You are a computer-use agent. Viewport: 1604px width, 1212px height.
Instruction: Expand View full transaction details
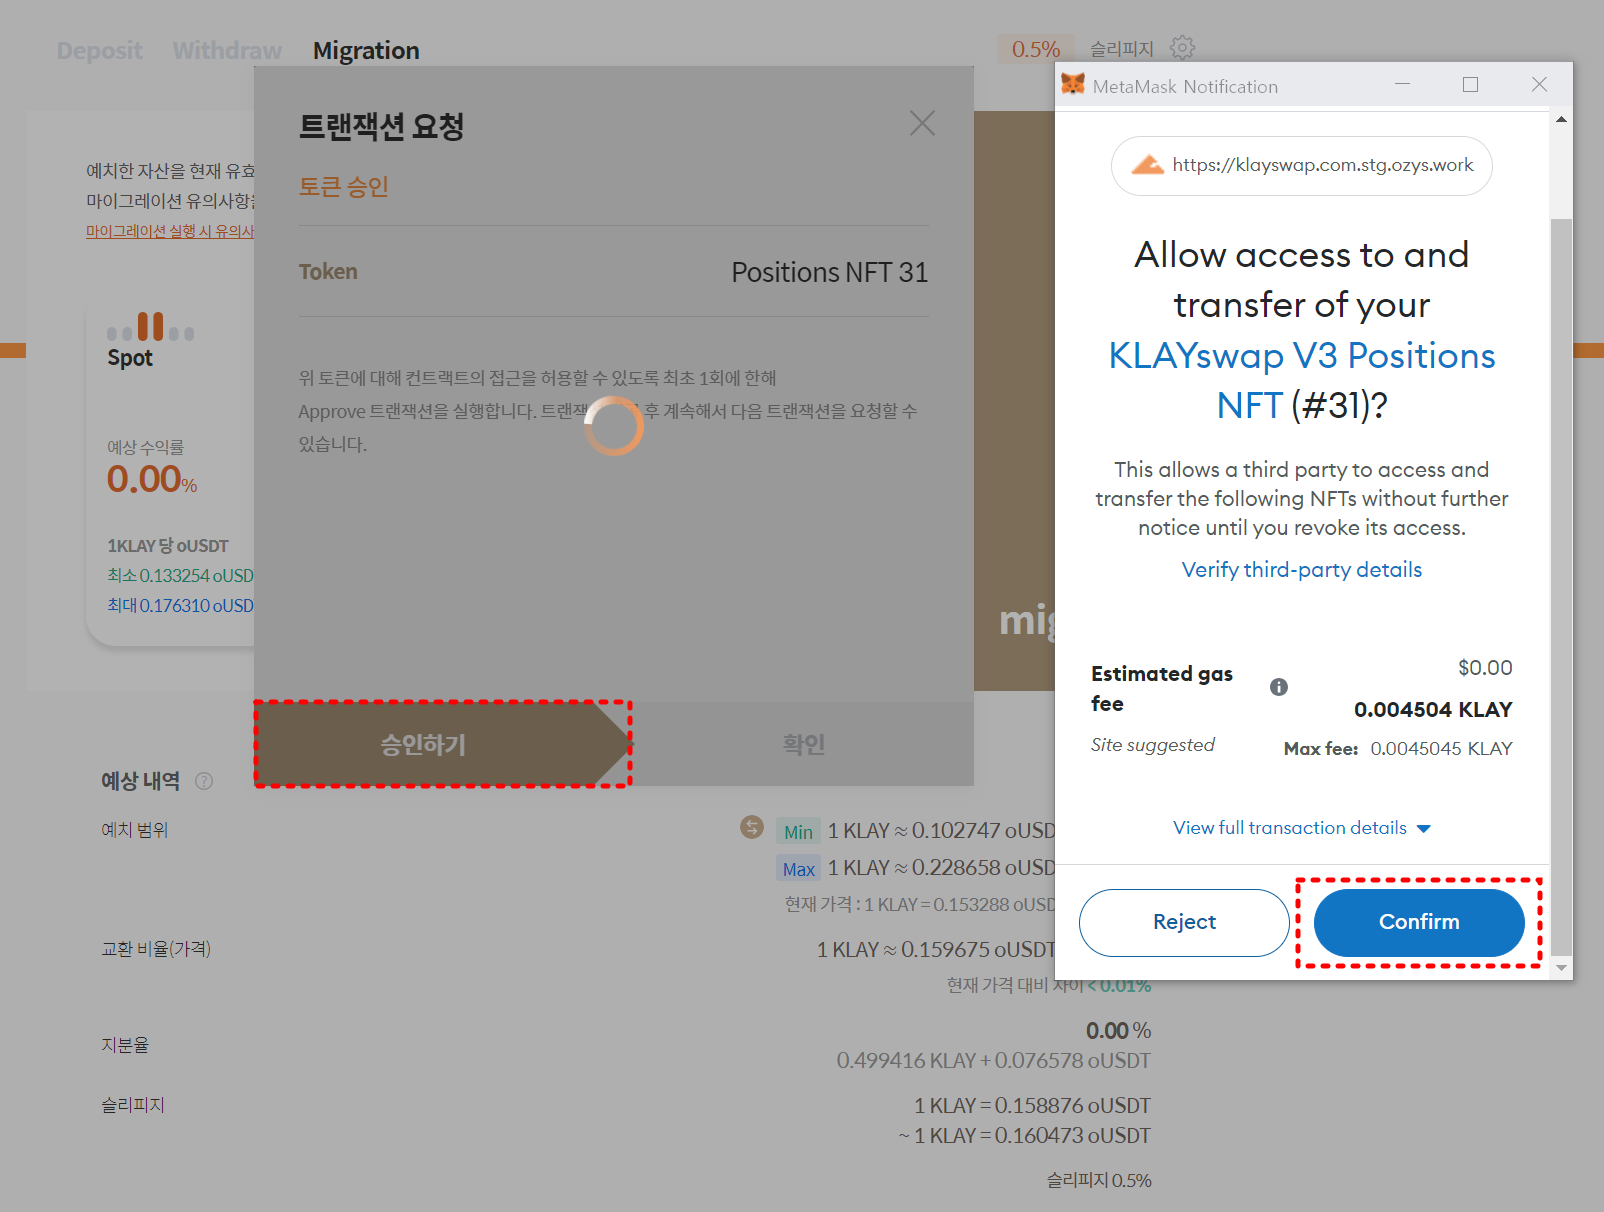[x=1301, y=828]
